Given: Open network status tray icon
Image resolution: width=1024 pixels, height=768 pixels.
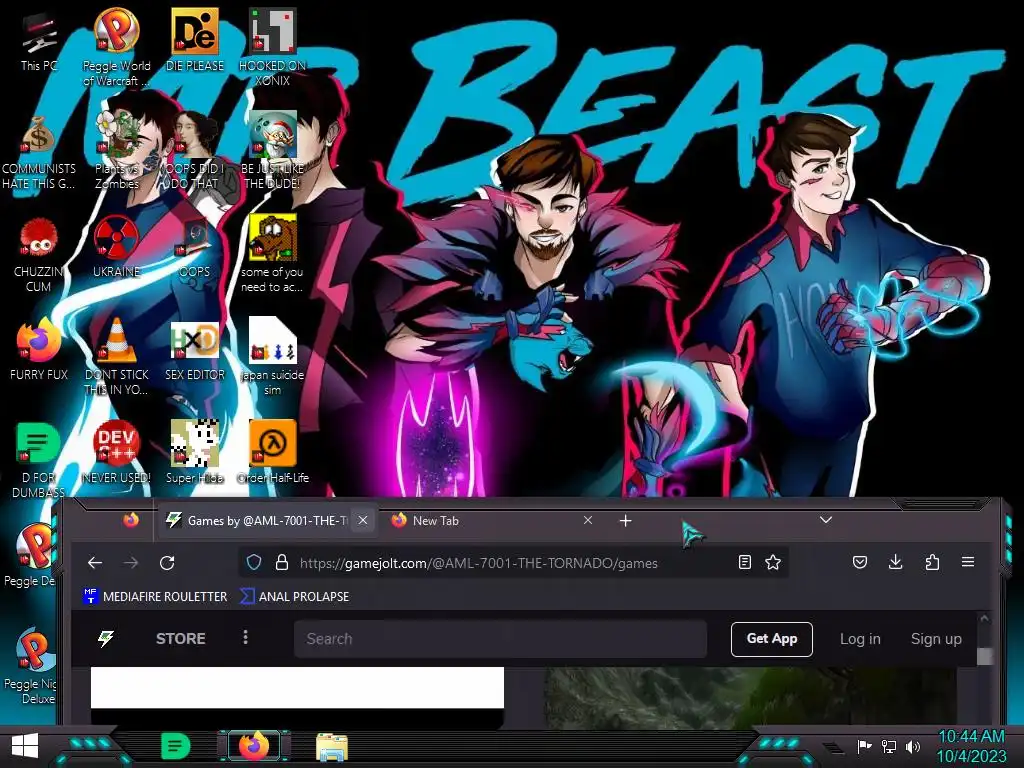Looking at the screenshot, I should pos(888,746).
